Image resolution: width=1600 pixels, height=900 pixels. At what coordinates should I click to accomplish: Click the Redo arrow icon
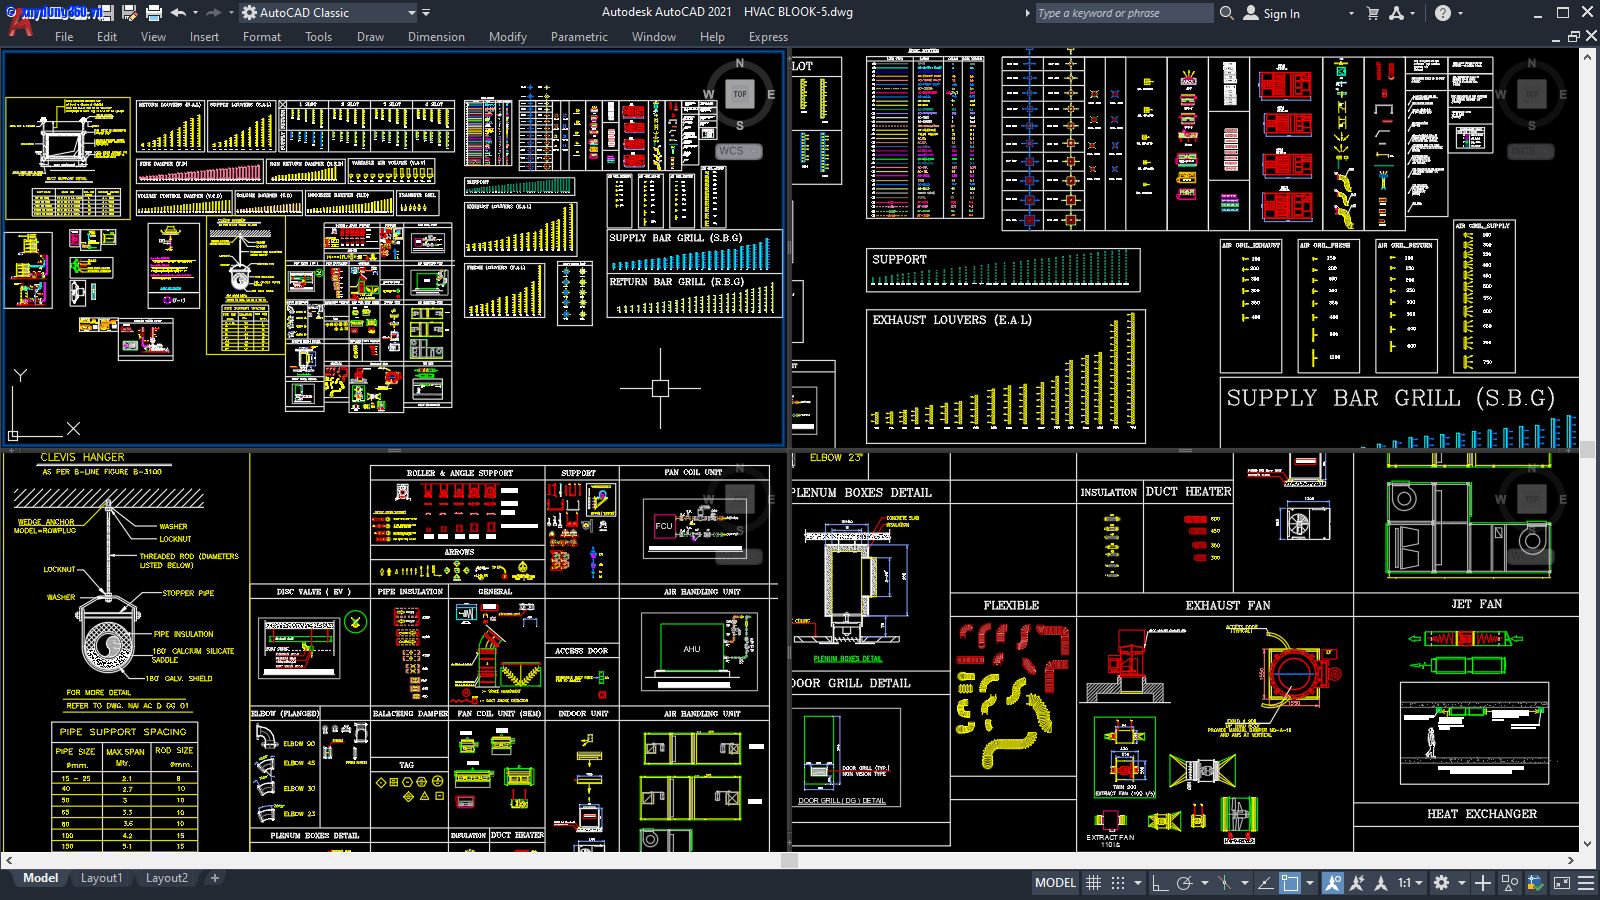[212, 13]
